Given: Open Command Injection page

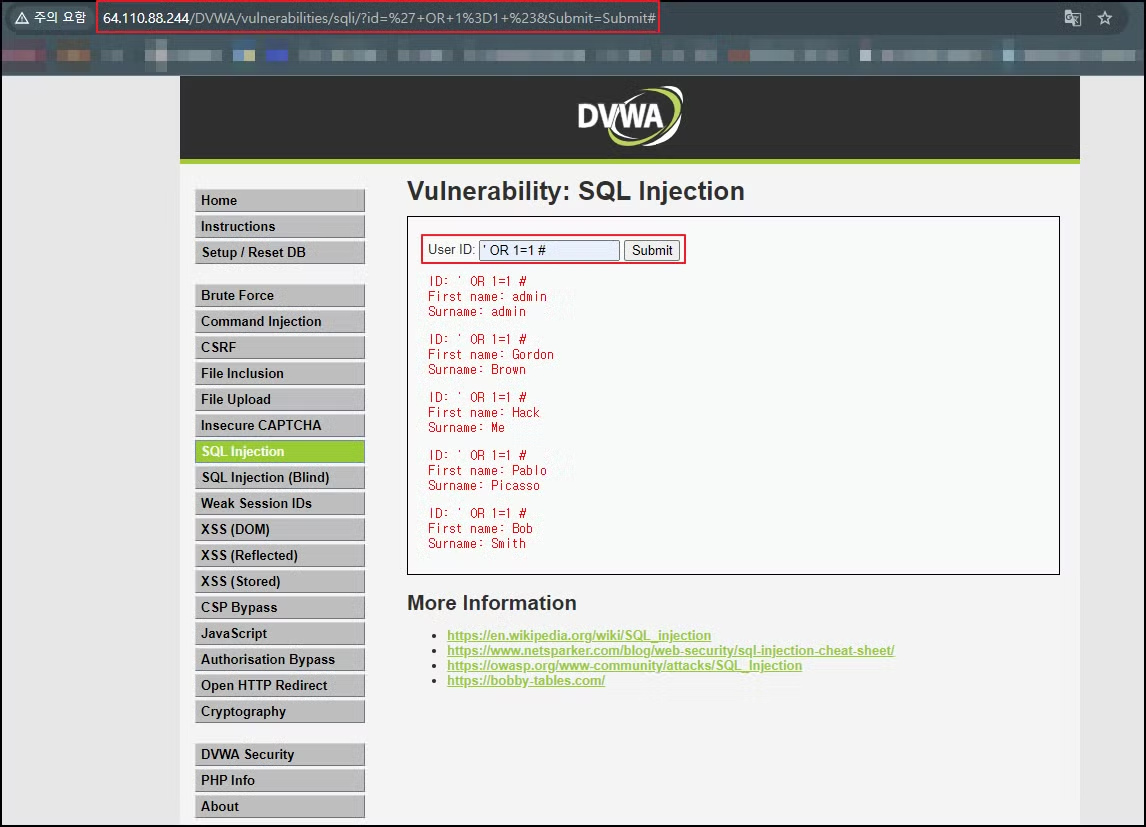Looking at the screenshot, I should (280, 321).
